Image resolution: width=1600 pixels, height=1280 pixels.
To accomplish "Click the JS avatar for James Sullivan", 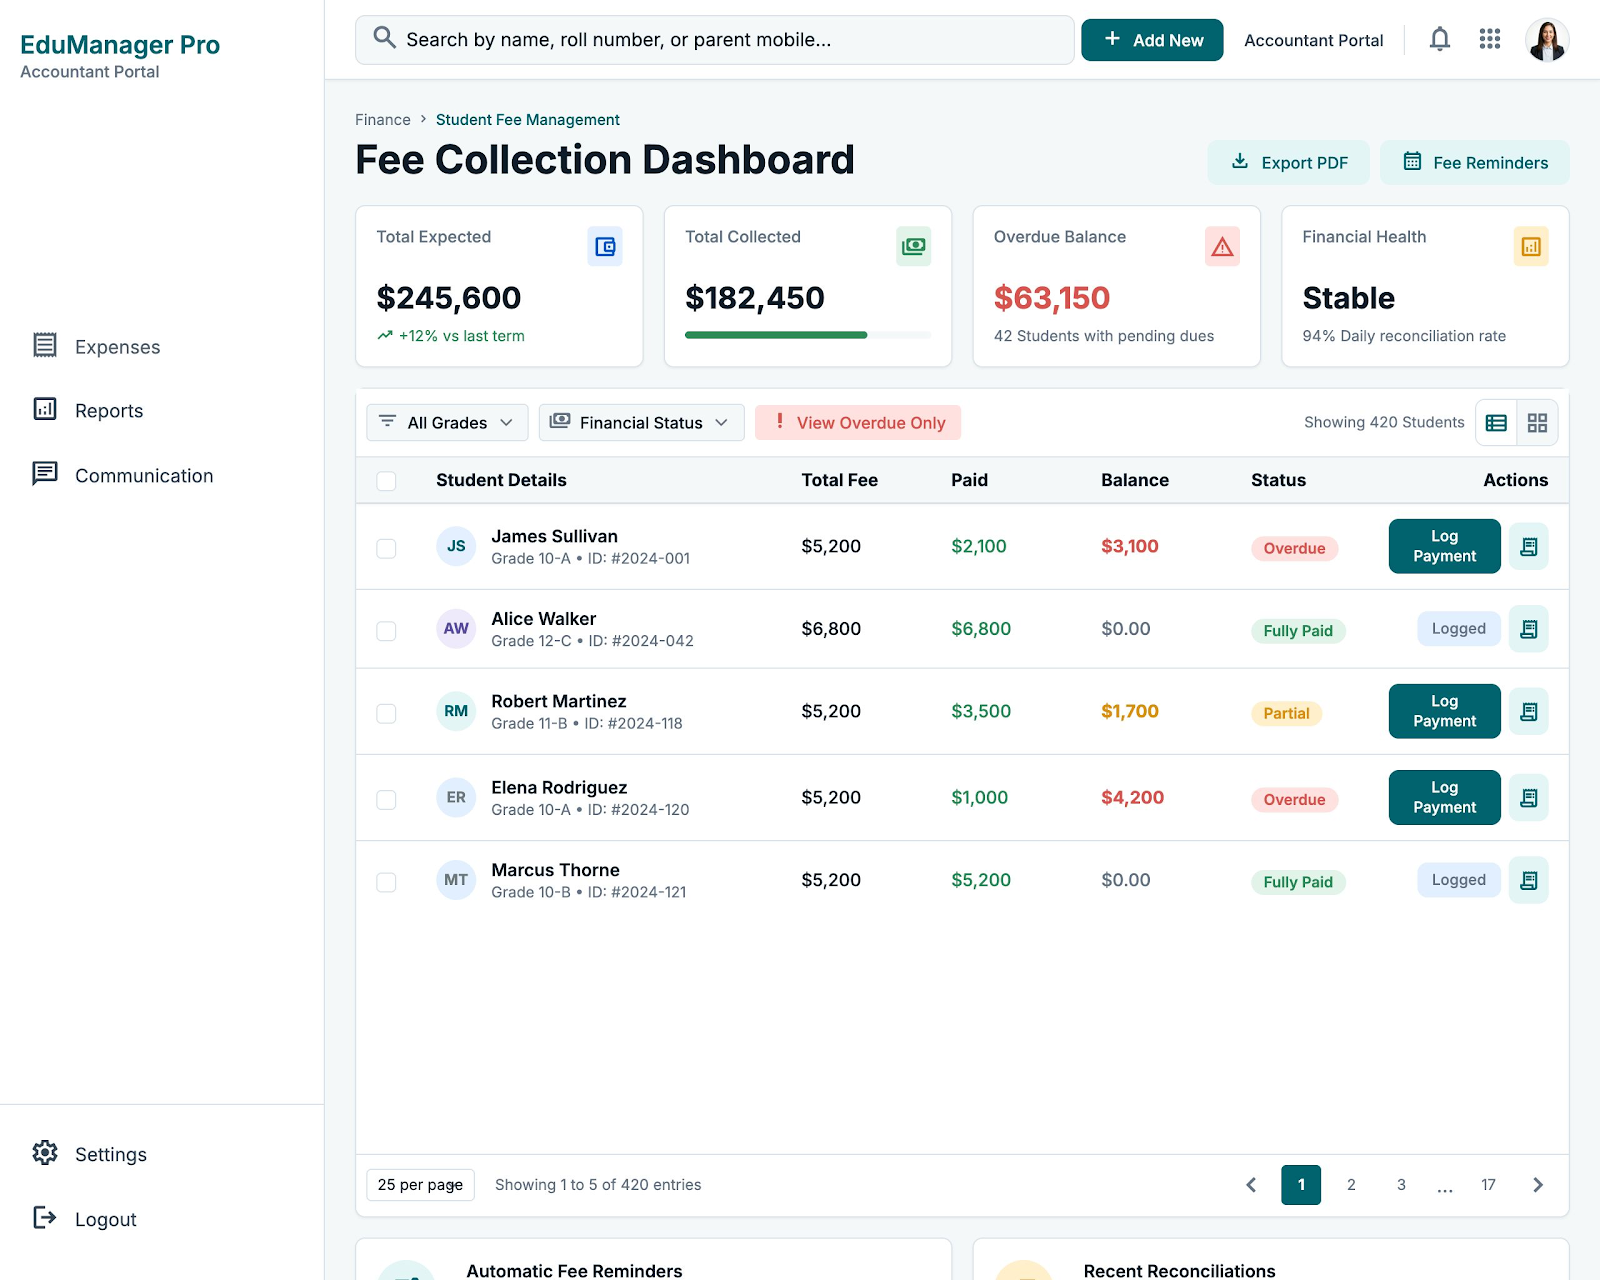I will [x=456, y=546].
